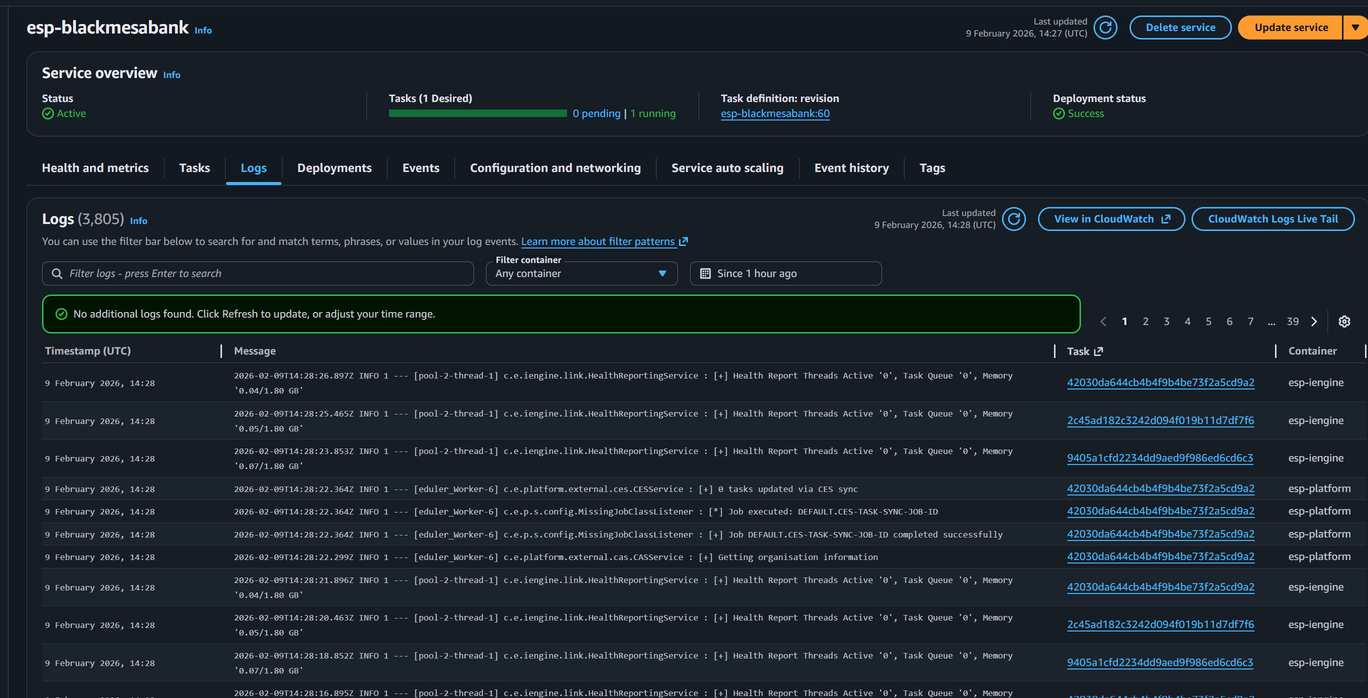
Task: Open the Filter container dropdown
Action: coord(581,274)
